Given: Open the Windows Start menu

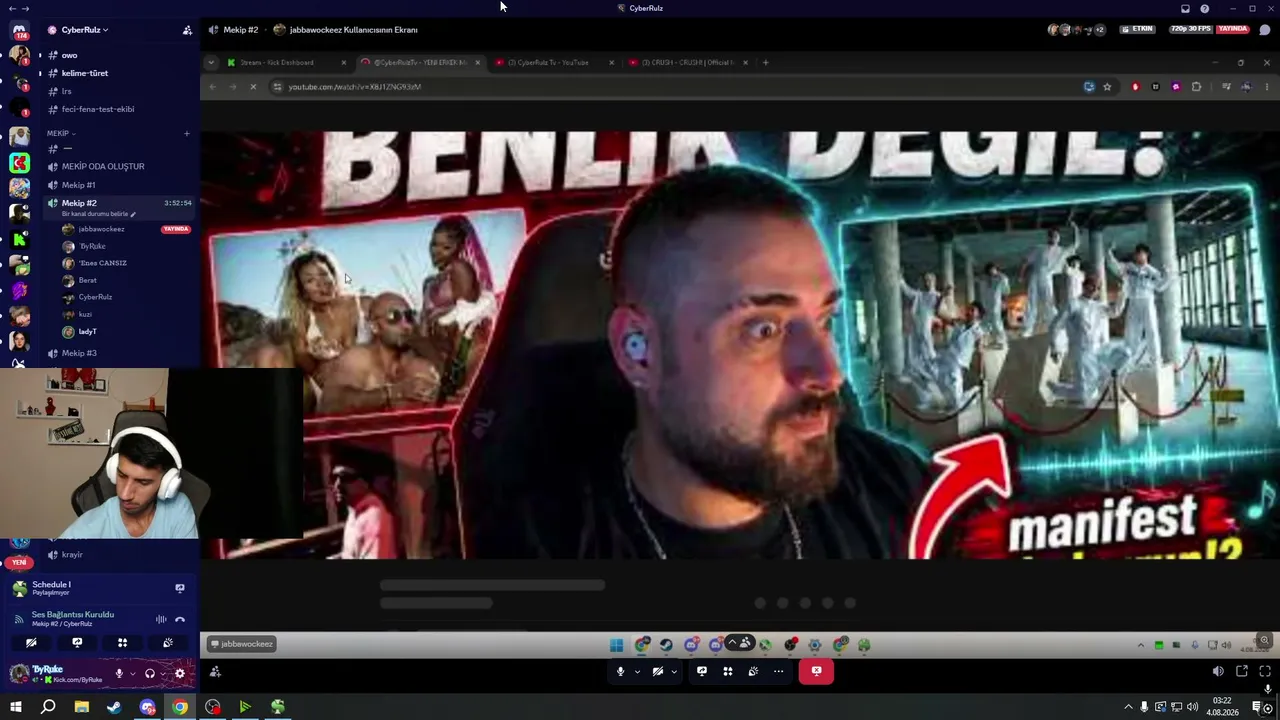Looking at the screenshot, I should coord(16,707).
